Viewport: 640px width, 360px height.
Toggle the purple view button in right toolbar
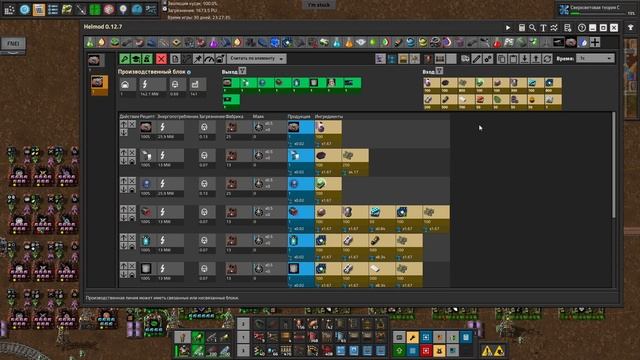[380, 59]
